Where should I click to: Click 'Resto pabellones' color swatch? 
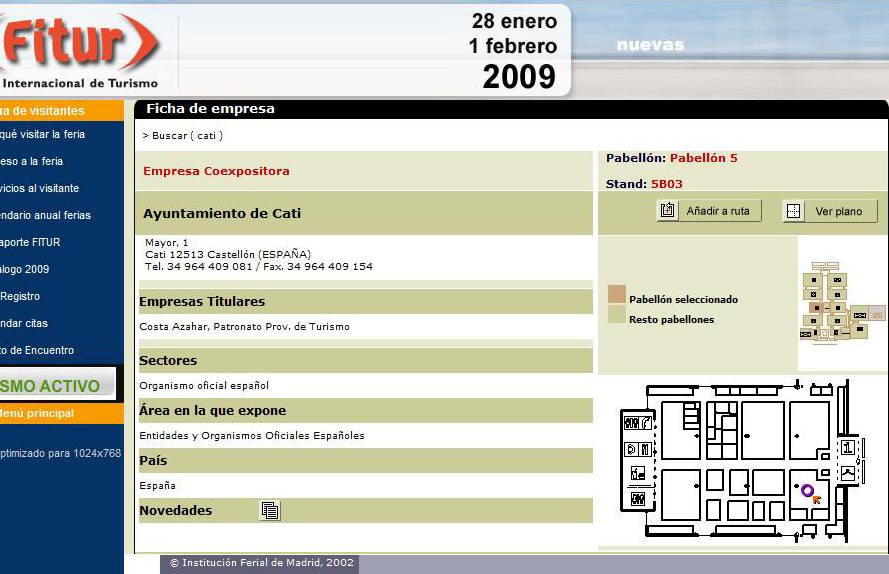tap(617, 314)
